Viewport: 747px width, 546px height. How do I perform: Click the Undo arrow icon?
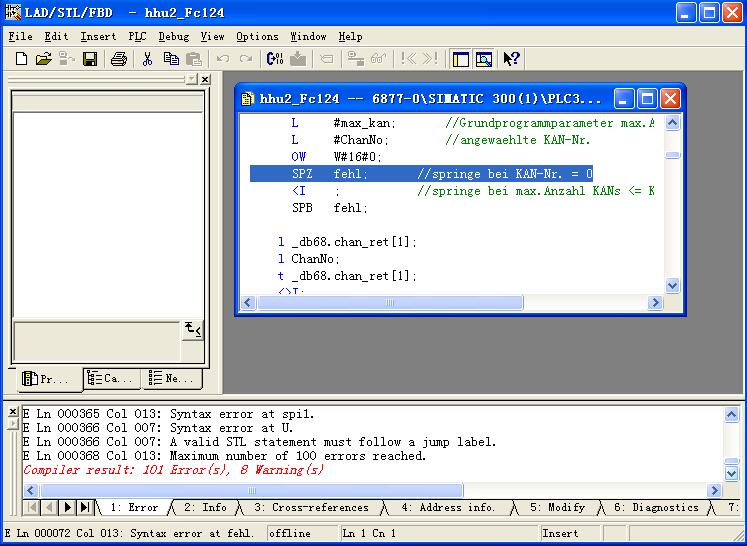[222, 59]
